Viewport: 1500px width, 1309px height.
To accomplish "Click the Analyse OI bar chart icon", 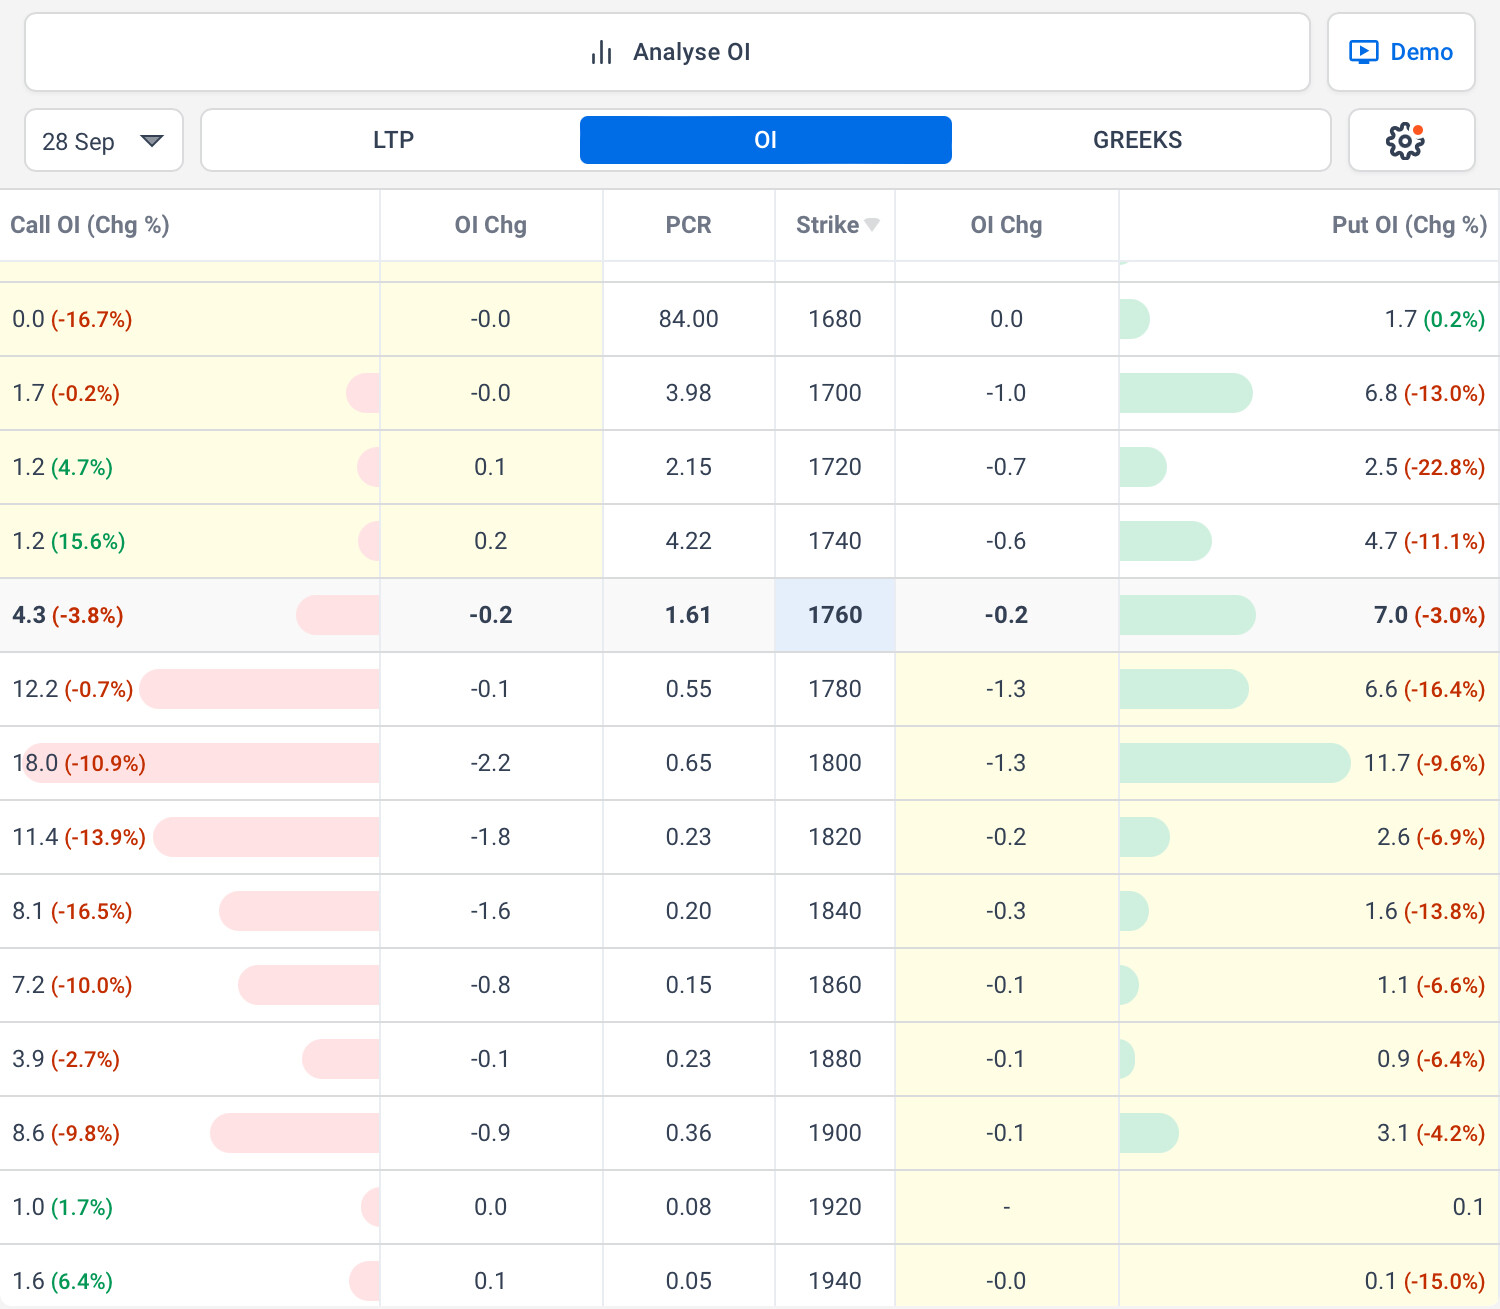I will [601, 53].
